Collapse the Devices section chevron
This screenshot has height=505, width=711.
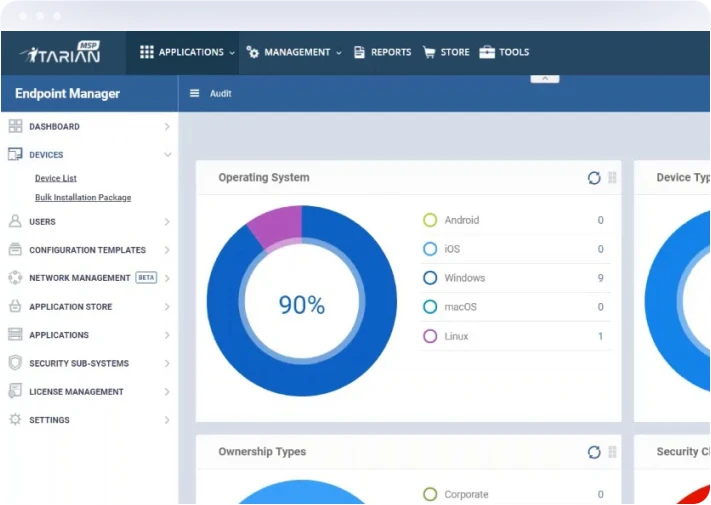[x=167, y=155]
